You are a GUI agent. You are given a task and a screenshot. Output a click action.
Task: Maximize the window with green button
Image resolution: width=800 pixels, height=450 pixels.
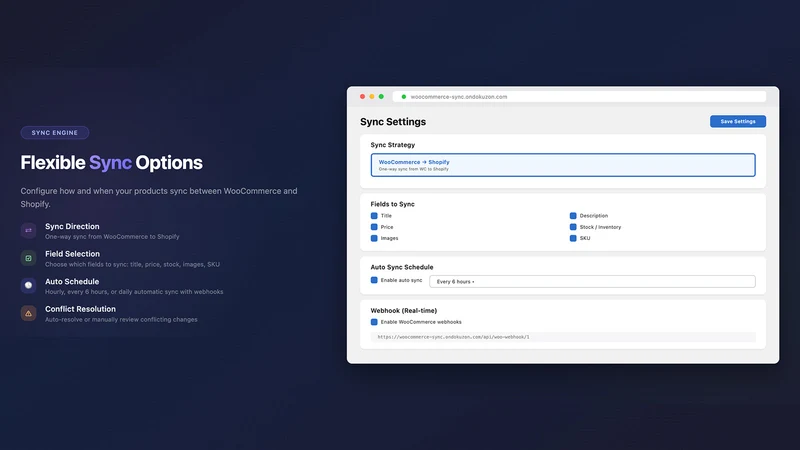tap(381, 96)
